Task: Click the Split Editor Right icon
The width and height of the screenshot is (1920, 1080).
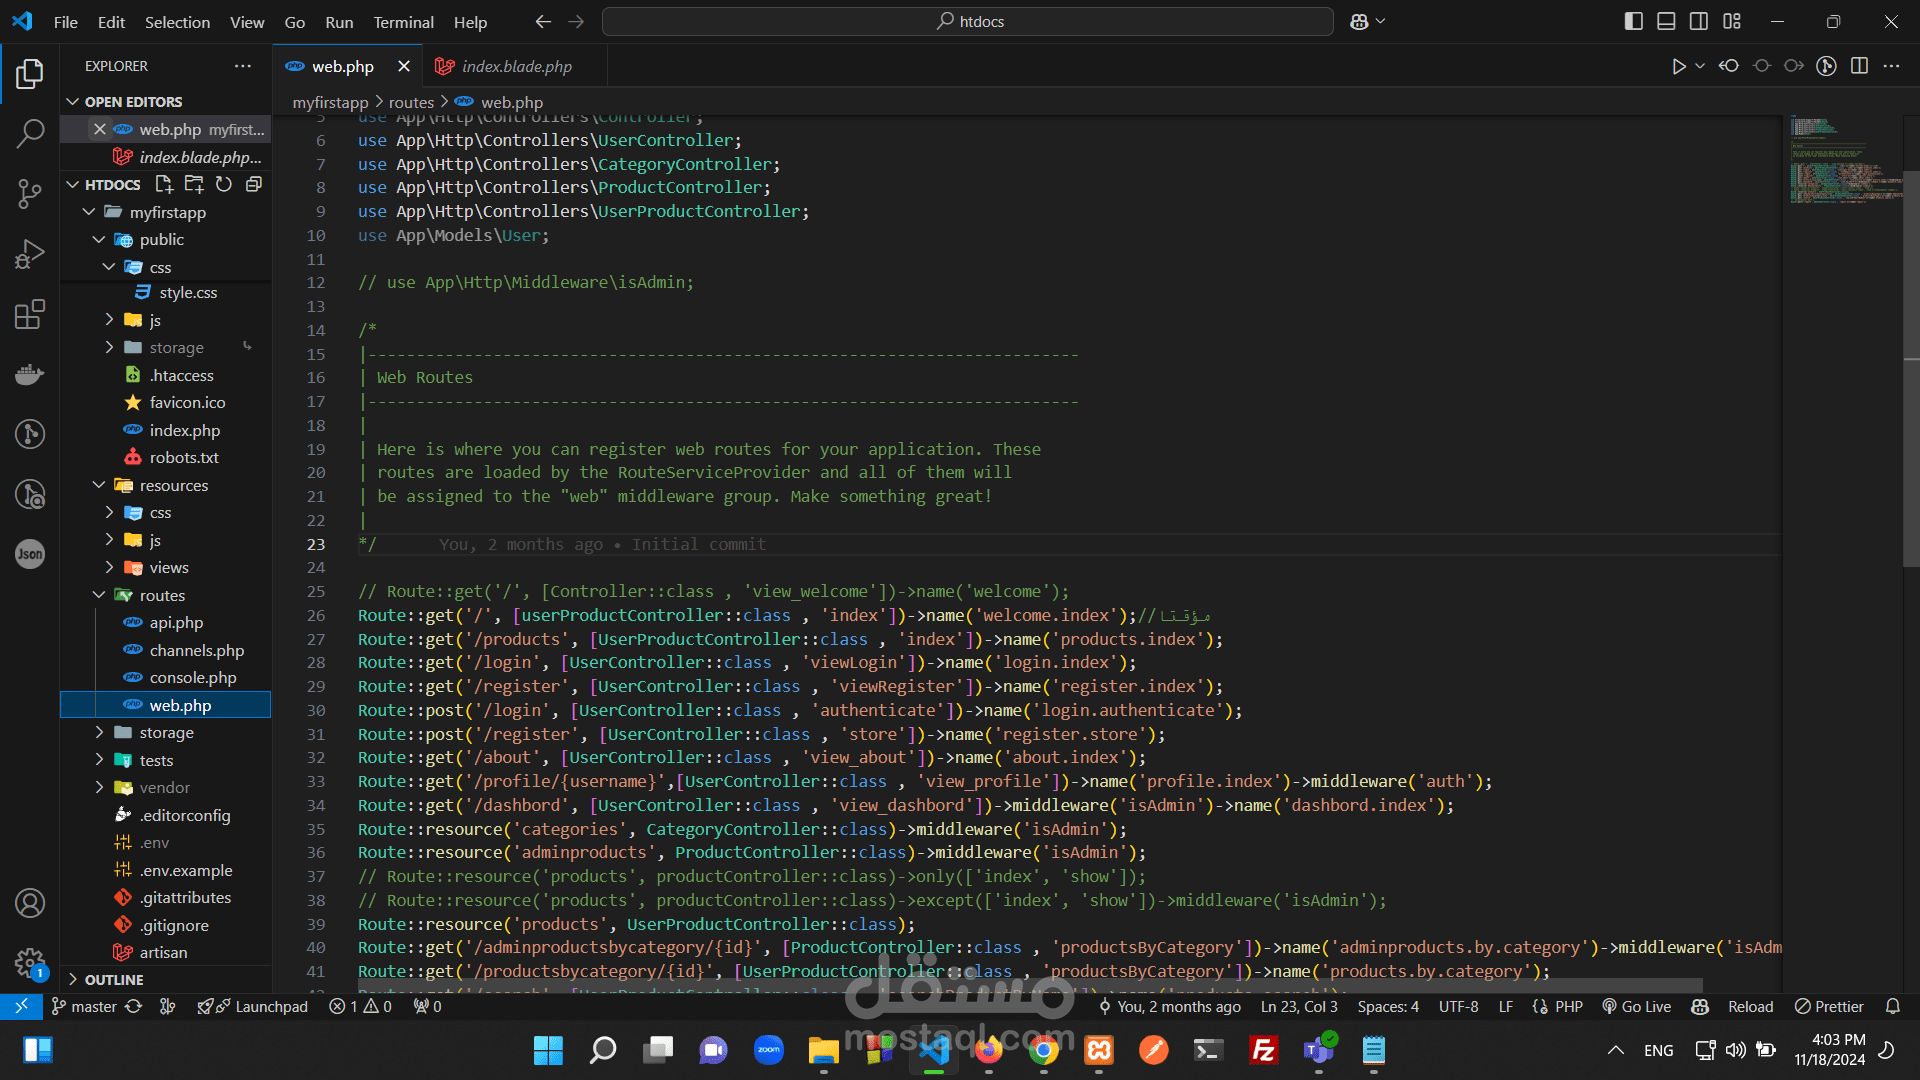Action: 1859,66
